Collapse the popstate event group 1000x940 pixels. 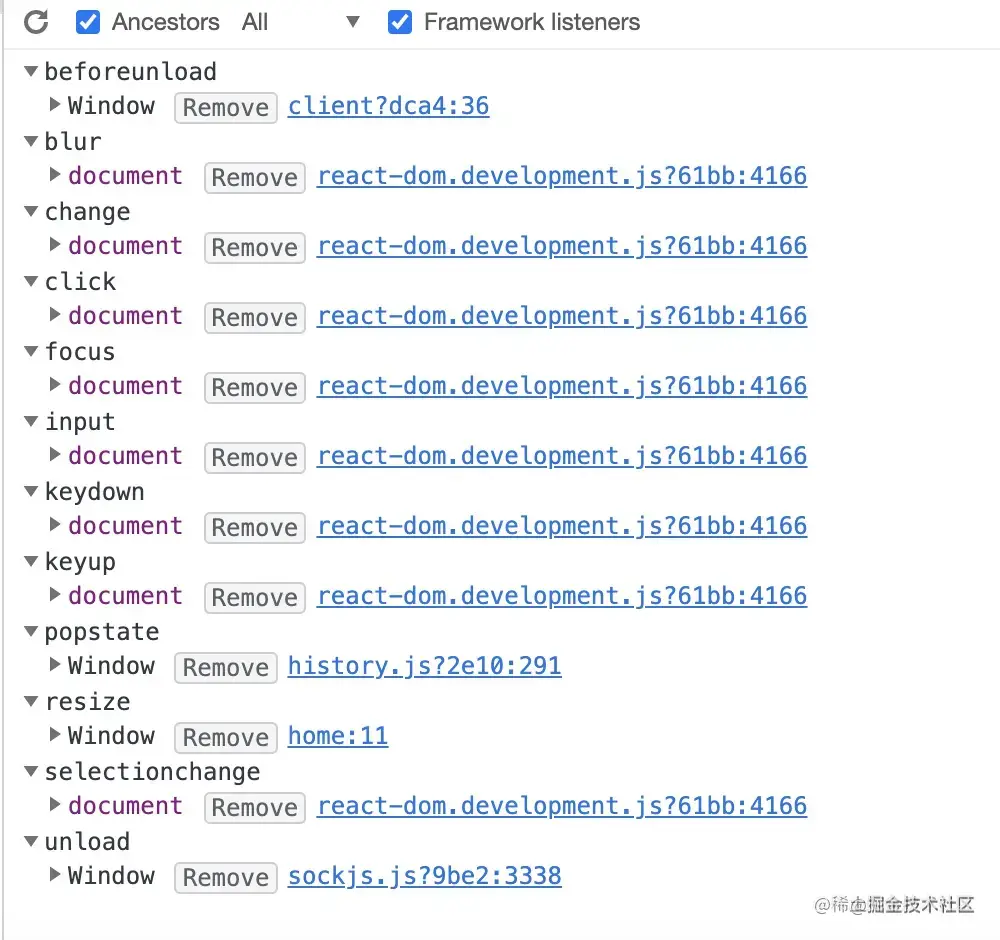tap(30, 631)
